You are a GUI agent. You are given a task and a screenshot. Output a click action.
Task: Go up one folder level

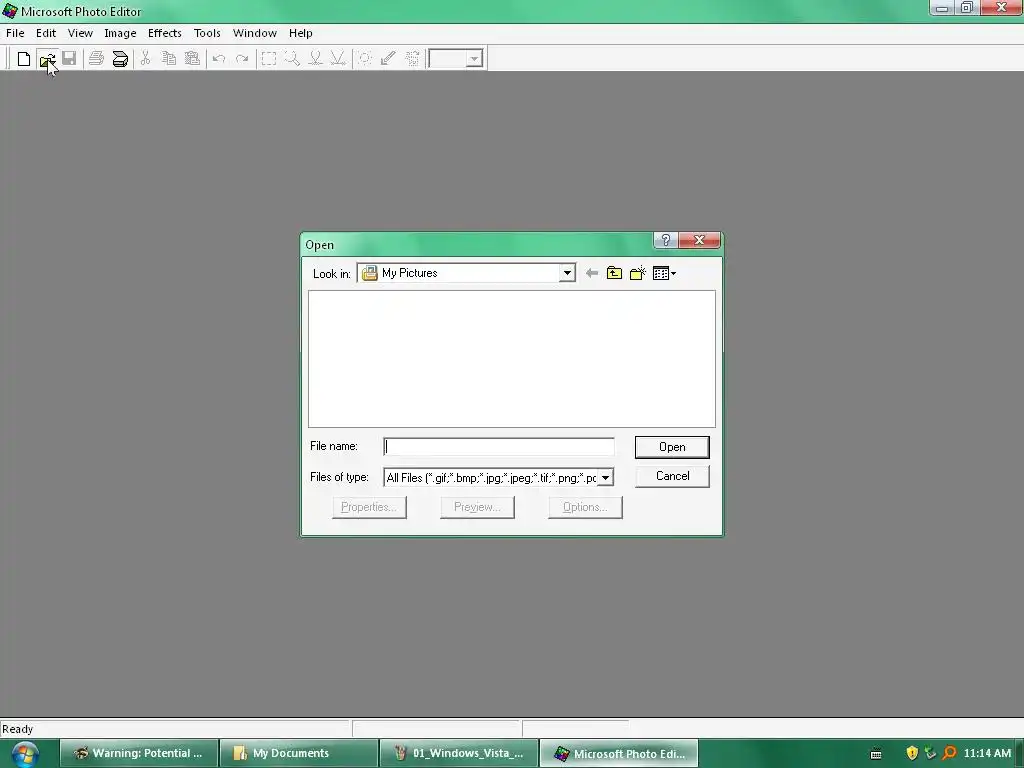point(615,273)
